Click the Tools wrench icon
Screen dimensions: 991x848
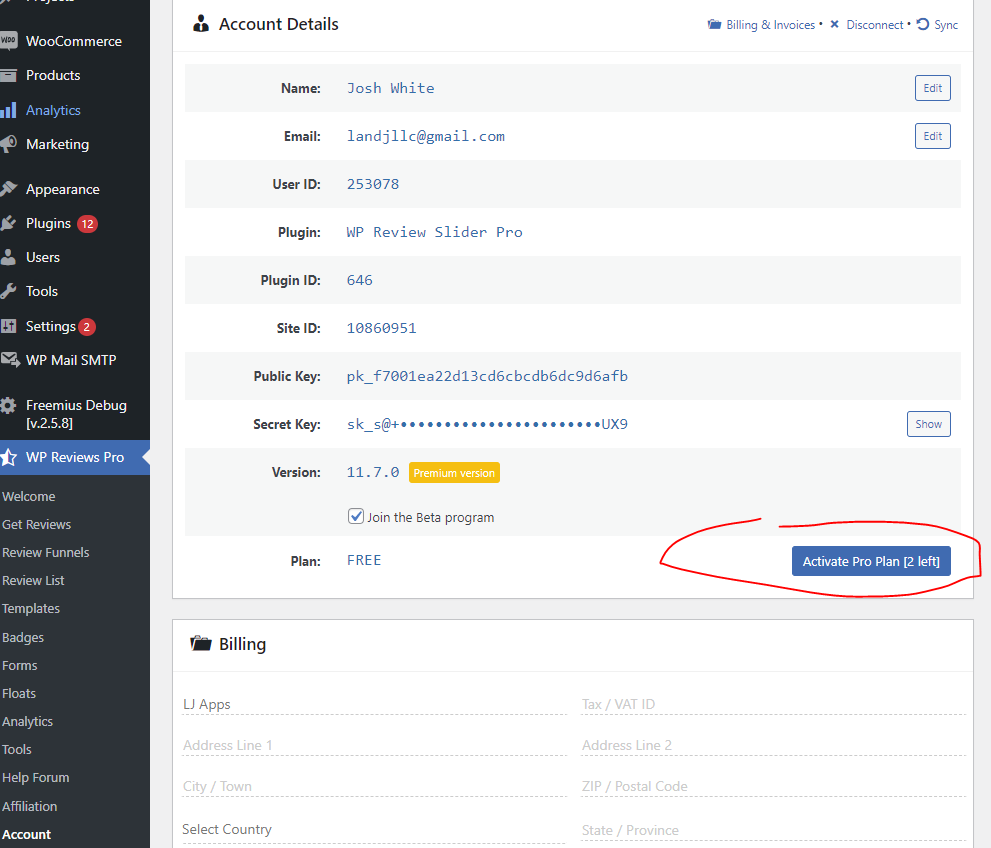point(8,291)
